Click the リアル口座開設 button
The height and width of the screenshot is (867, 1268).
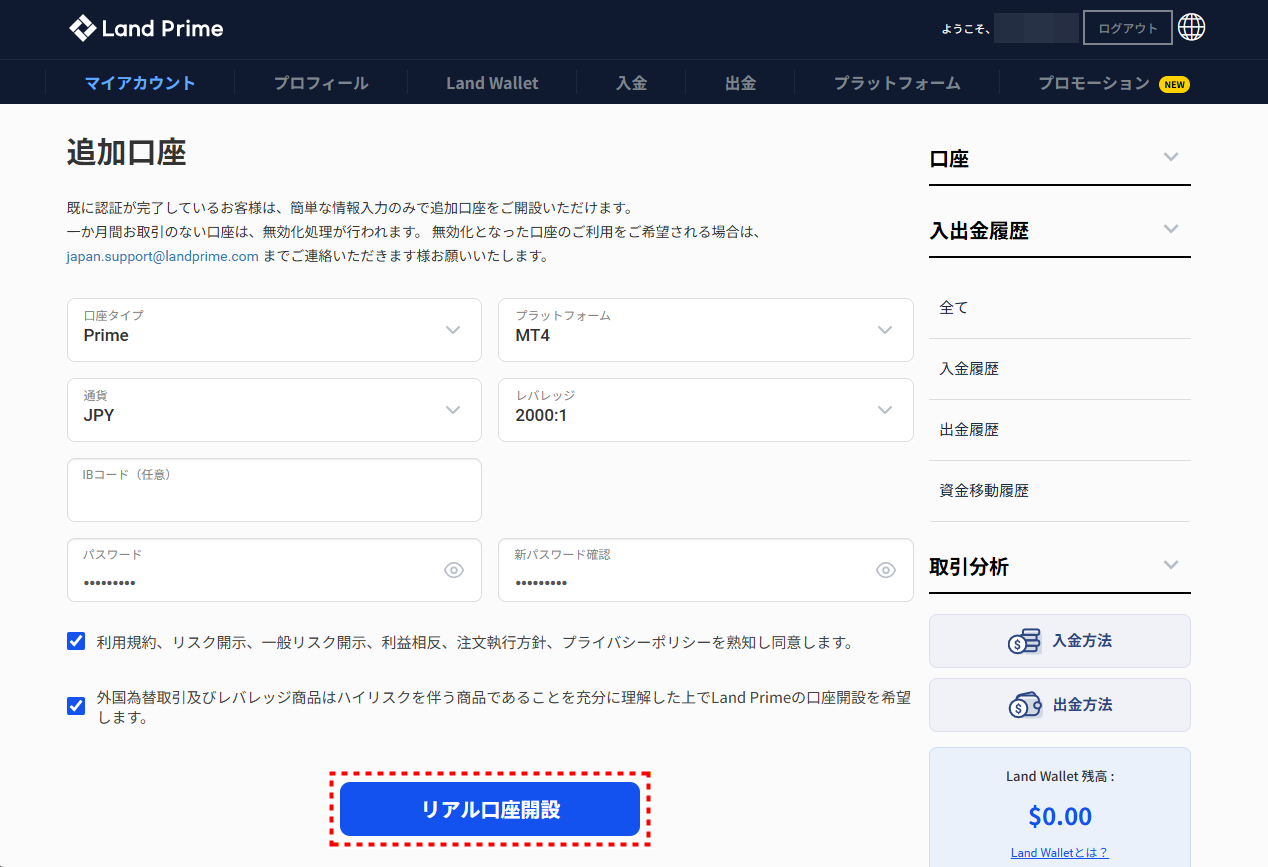[490, 809]
